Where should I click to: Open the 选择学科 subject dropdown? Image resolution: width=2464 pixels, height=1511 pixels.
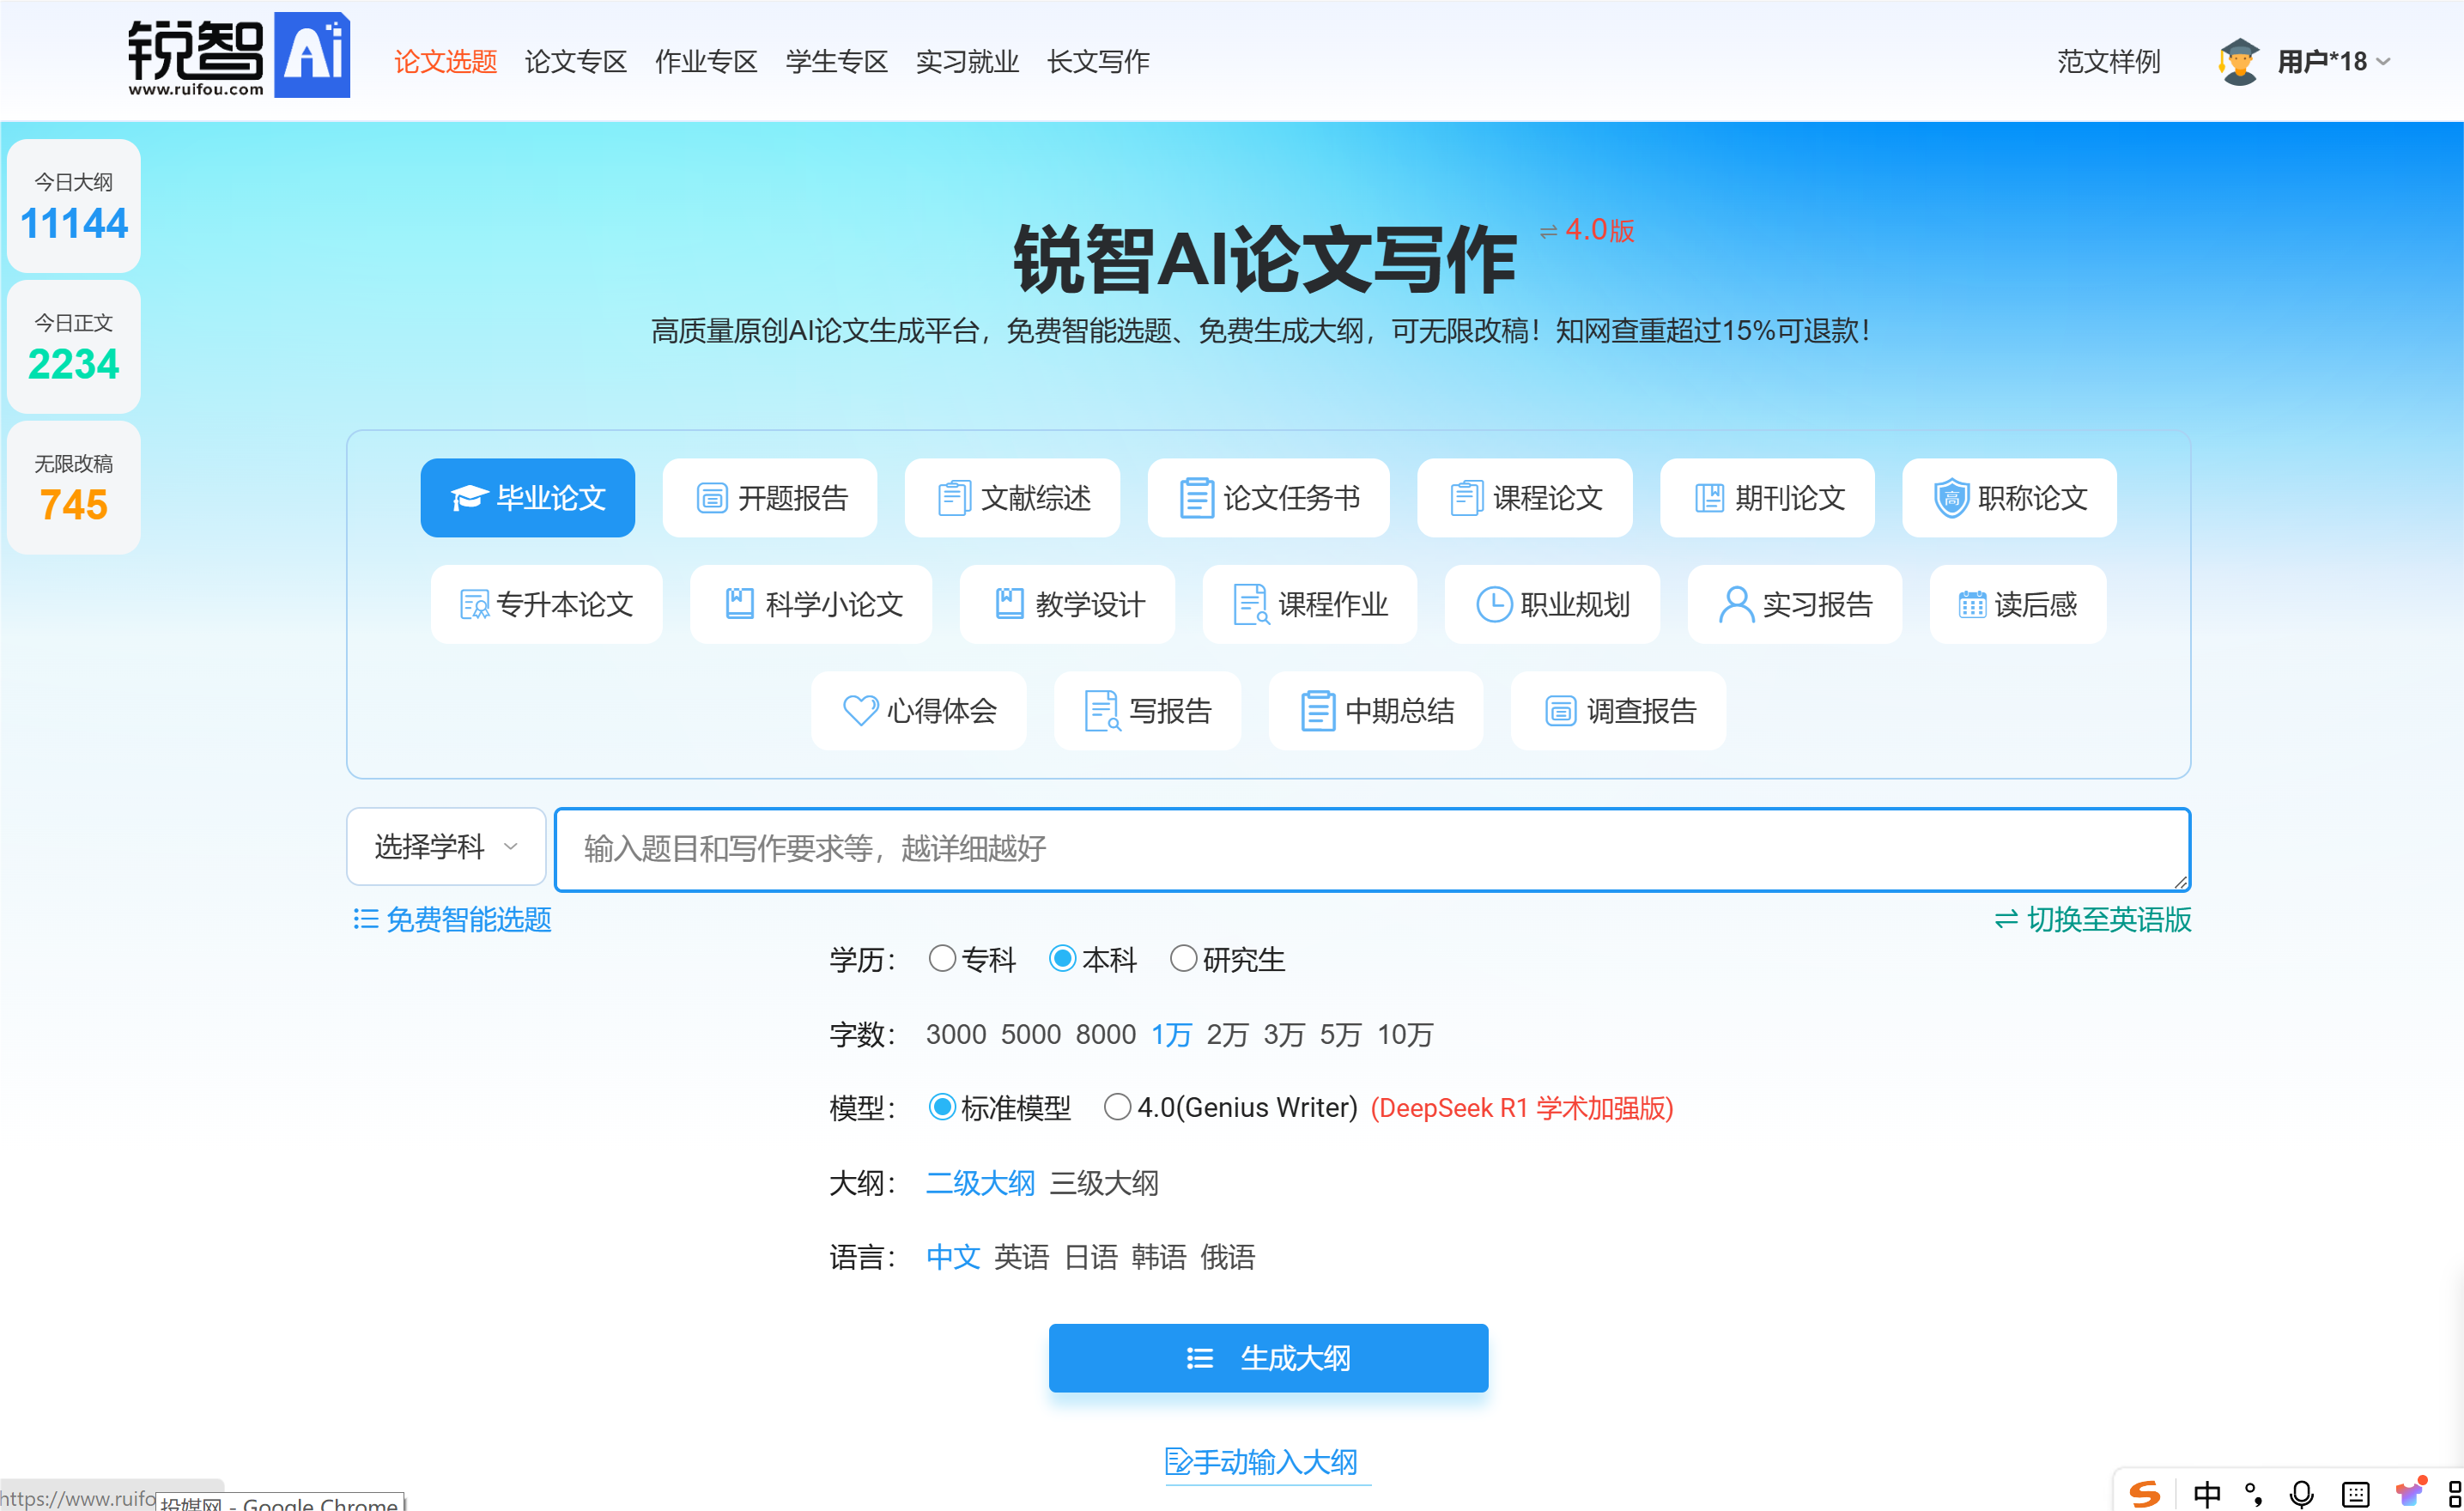[x=446, y=847]
